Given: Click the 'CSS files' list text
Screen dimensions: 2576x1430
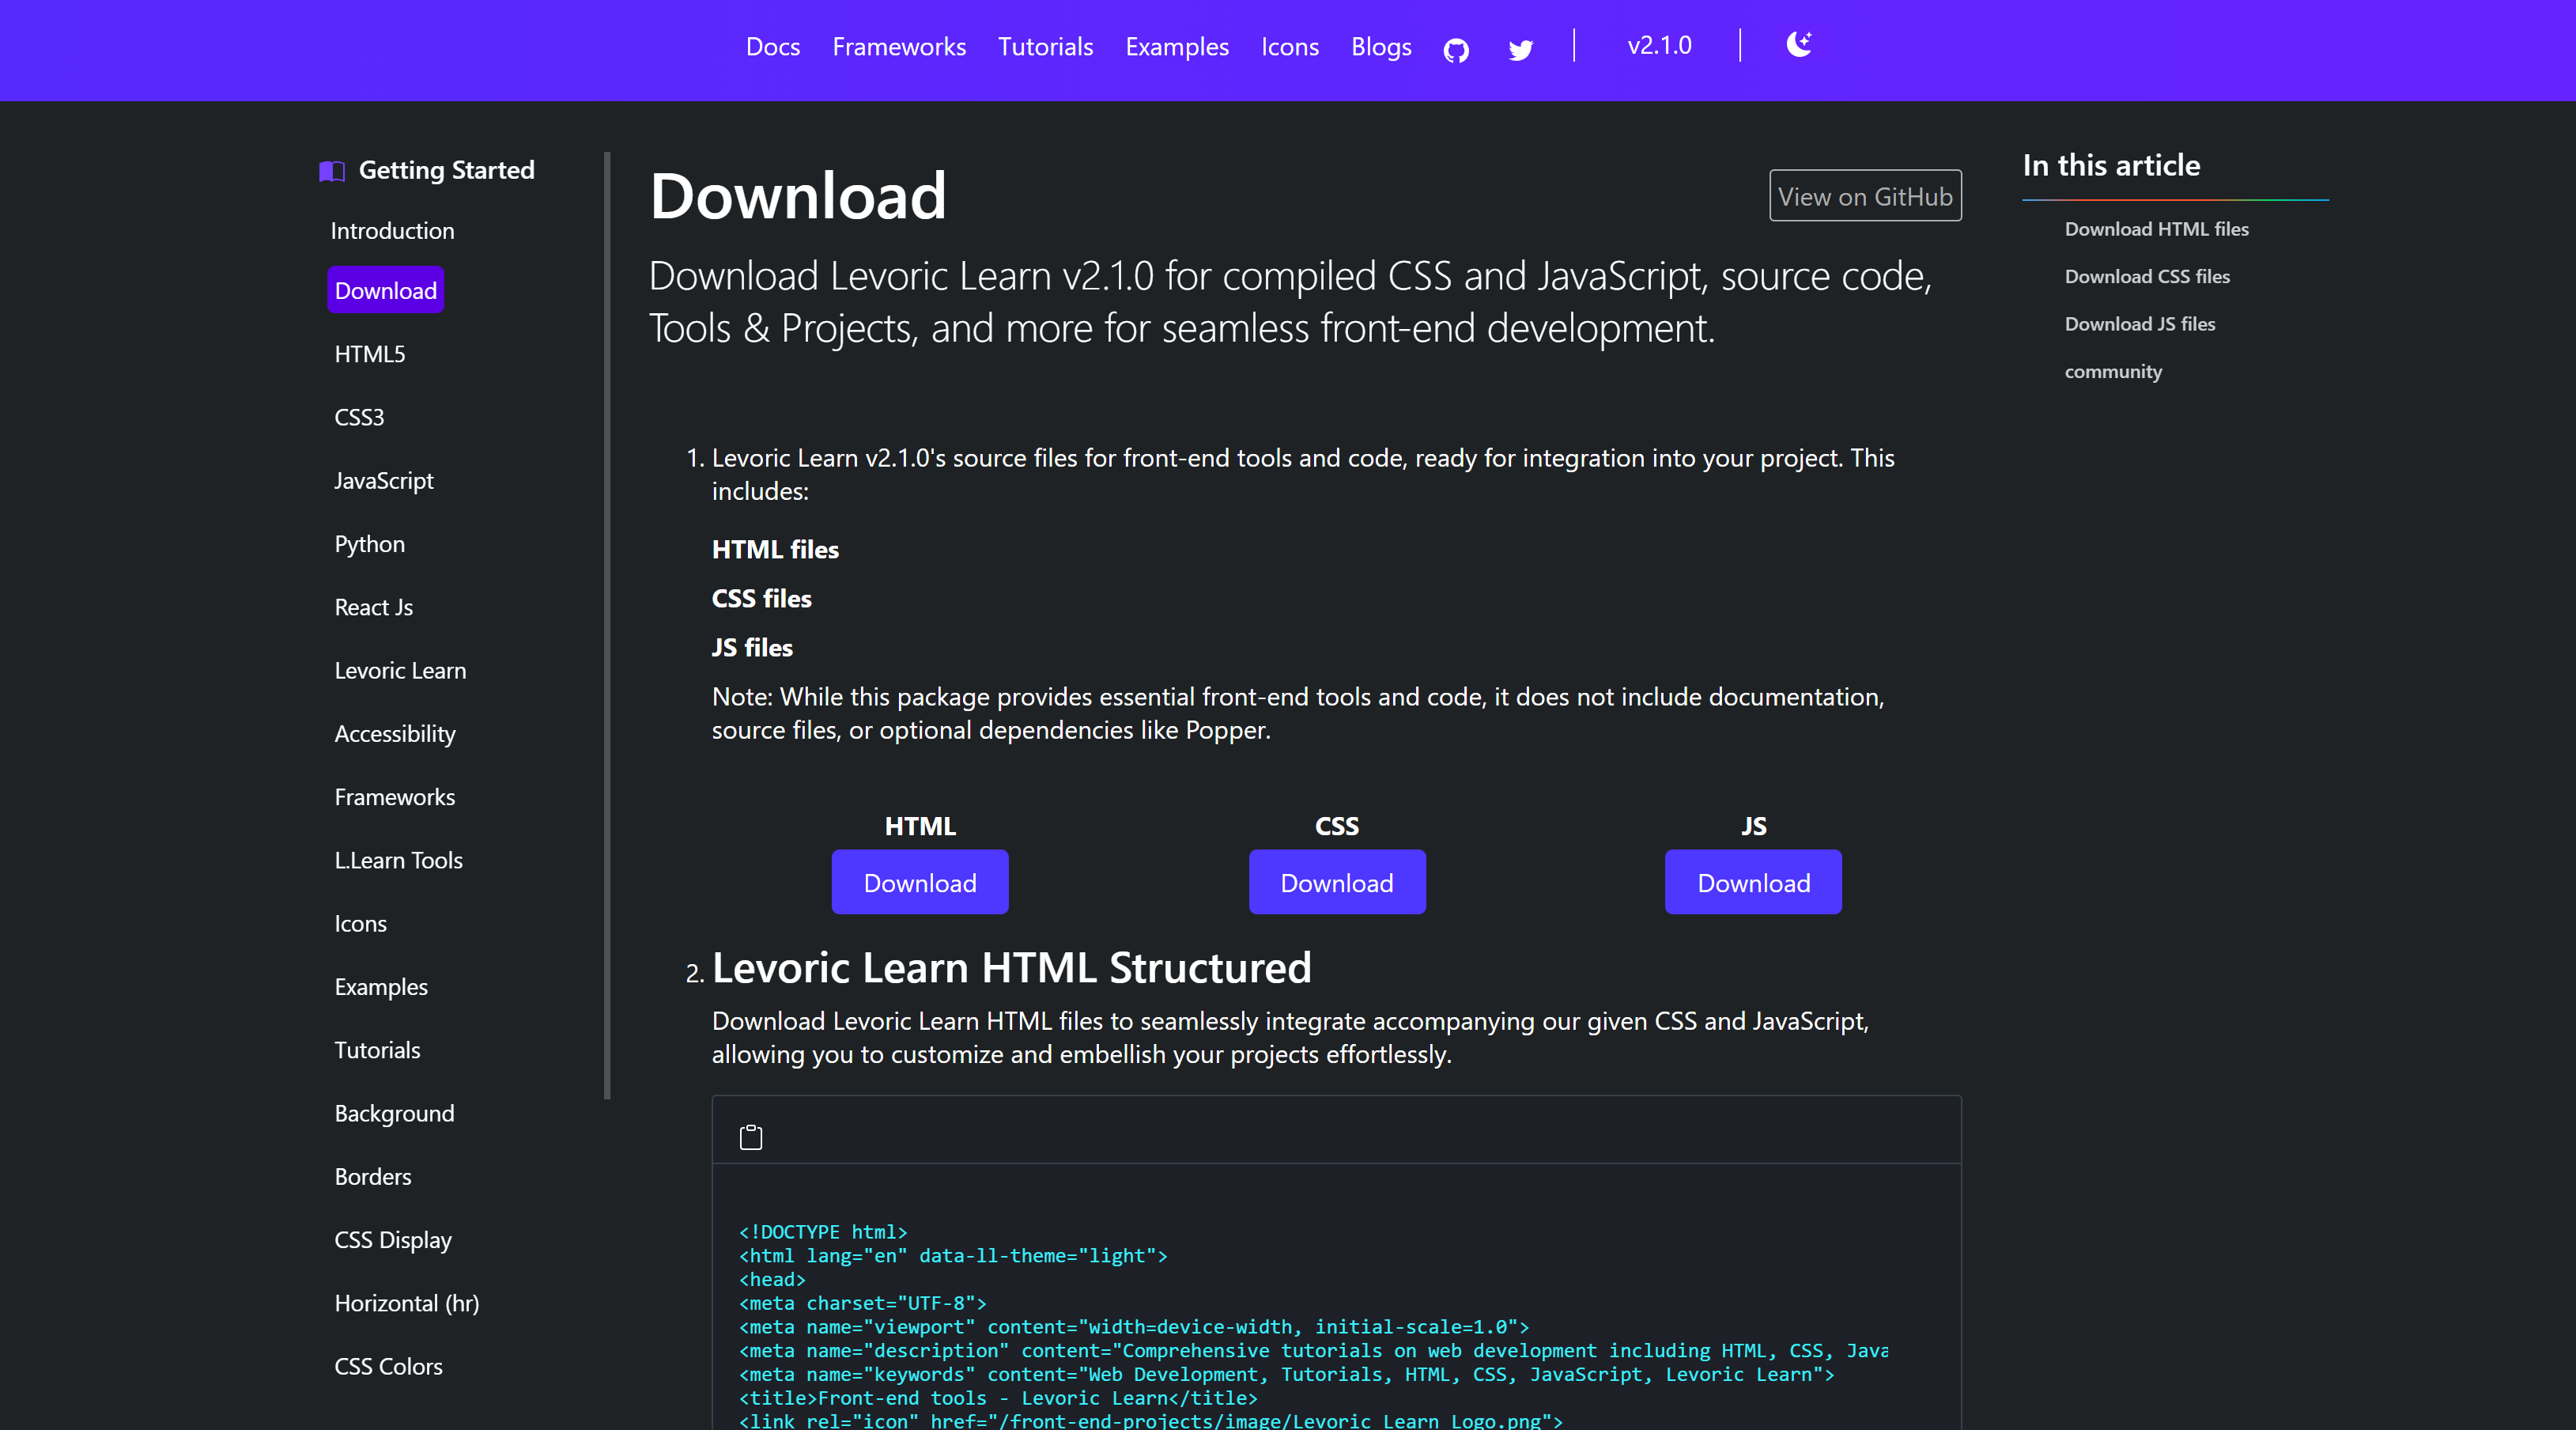Looking at the screenshot, I should pyautogui.click(x=761, y=599).
